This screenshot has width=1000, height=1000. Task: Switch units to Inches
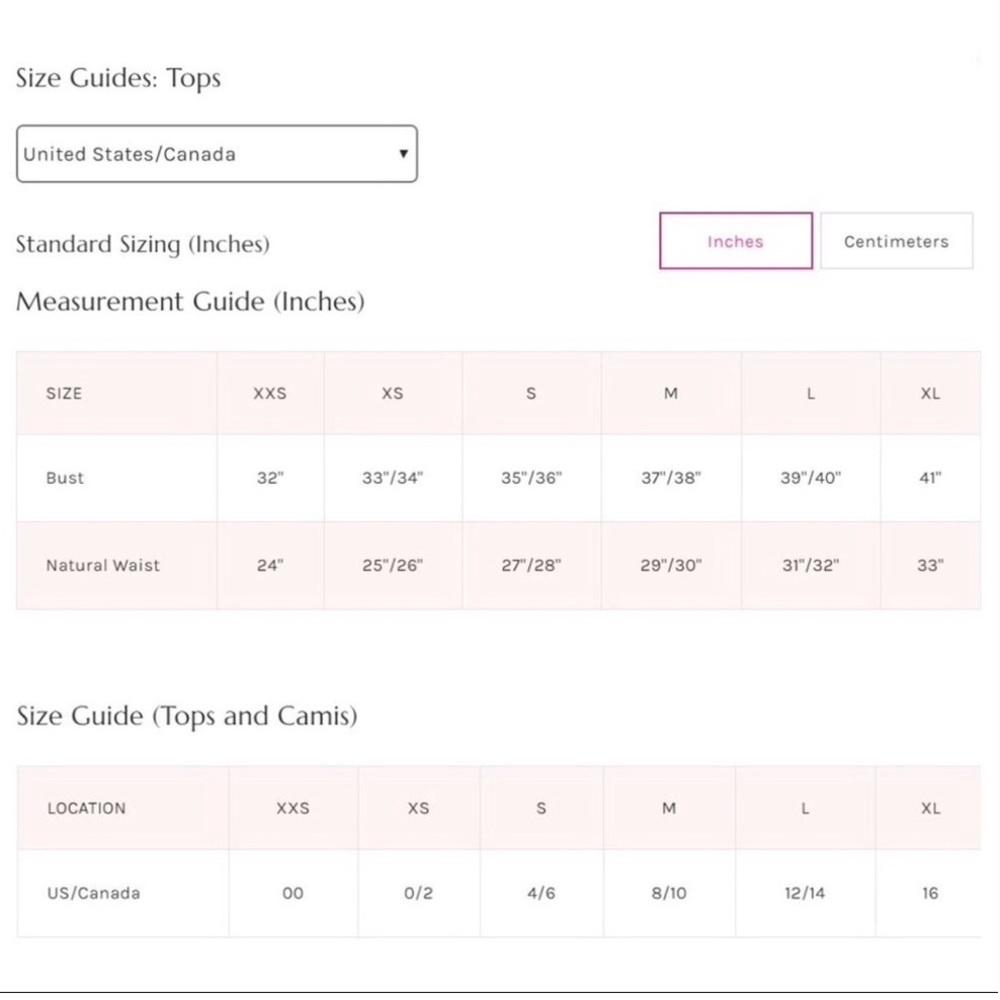(x=736, y=241)
